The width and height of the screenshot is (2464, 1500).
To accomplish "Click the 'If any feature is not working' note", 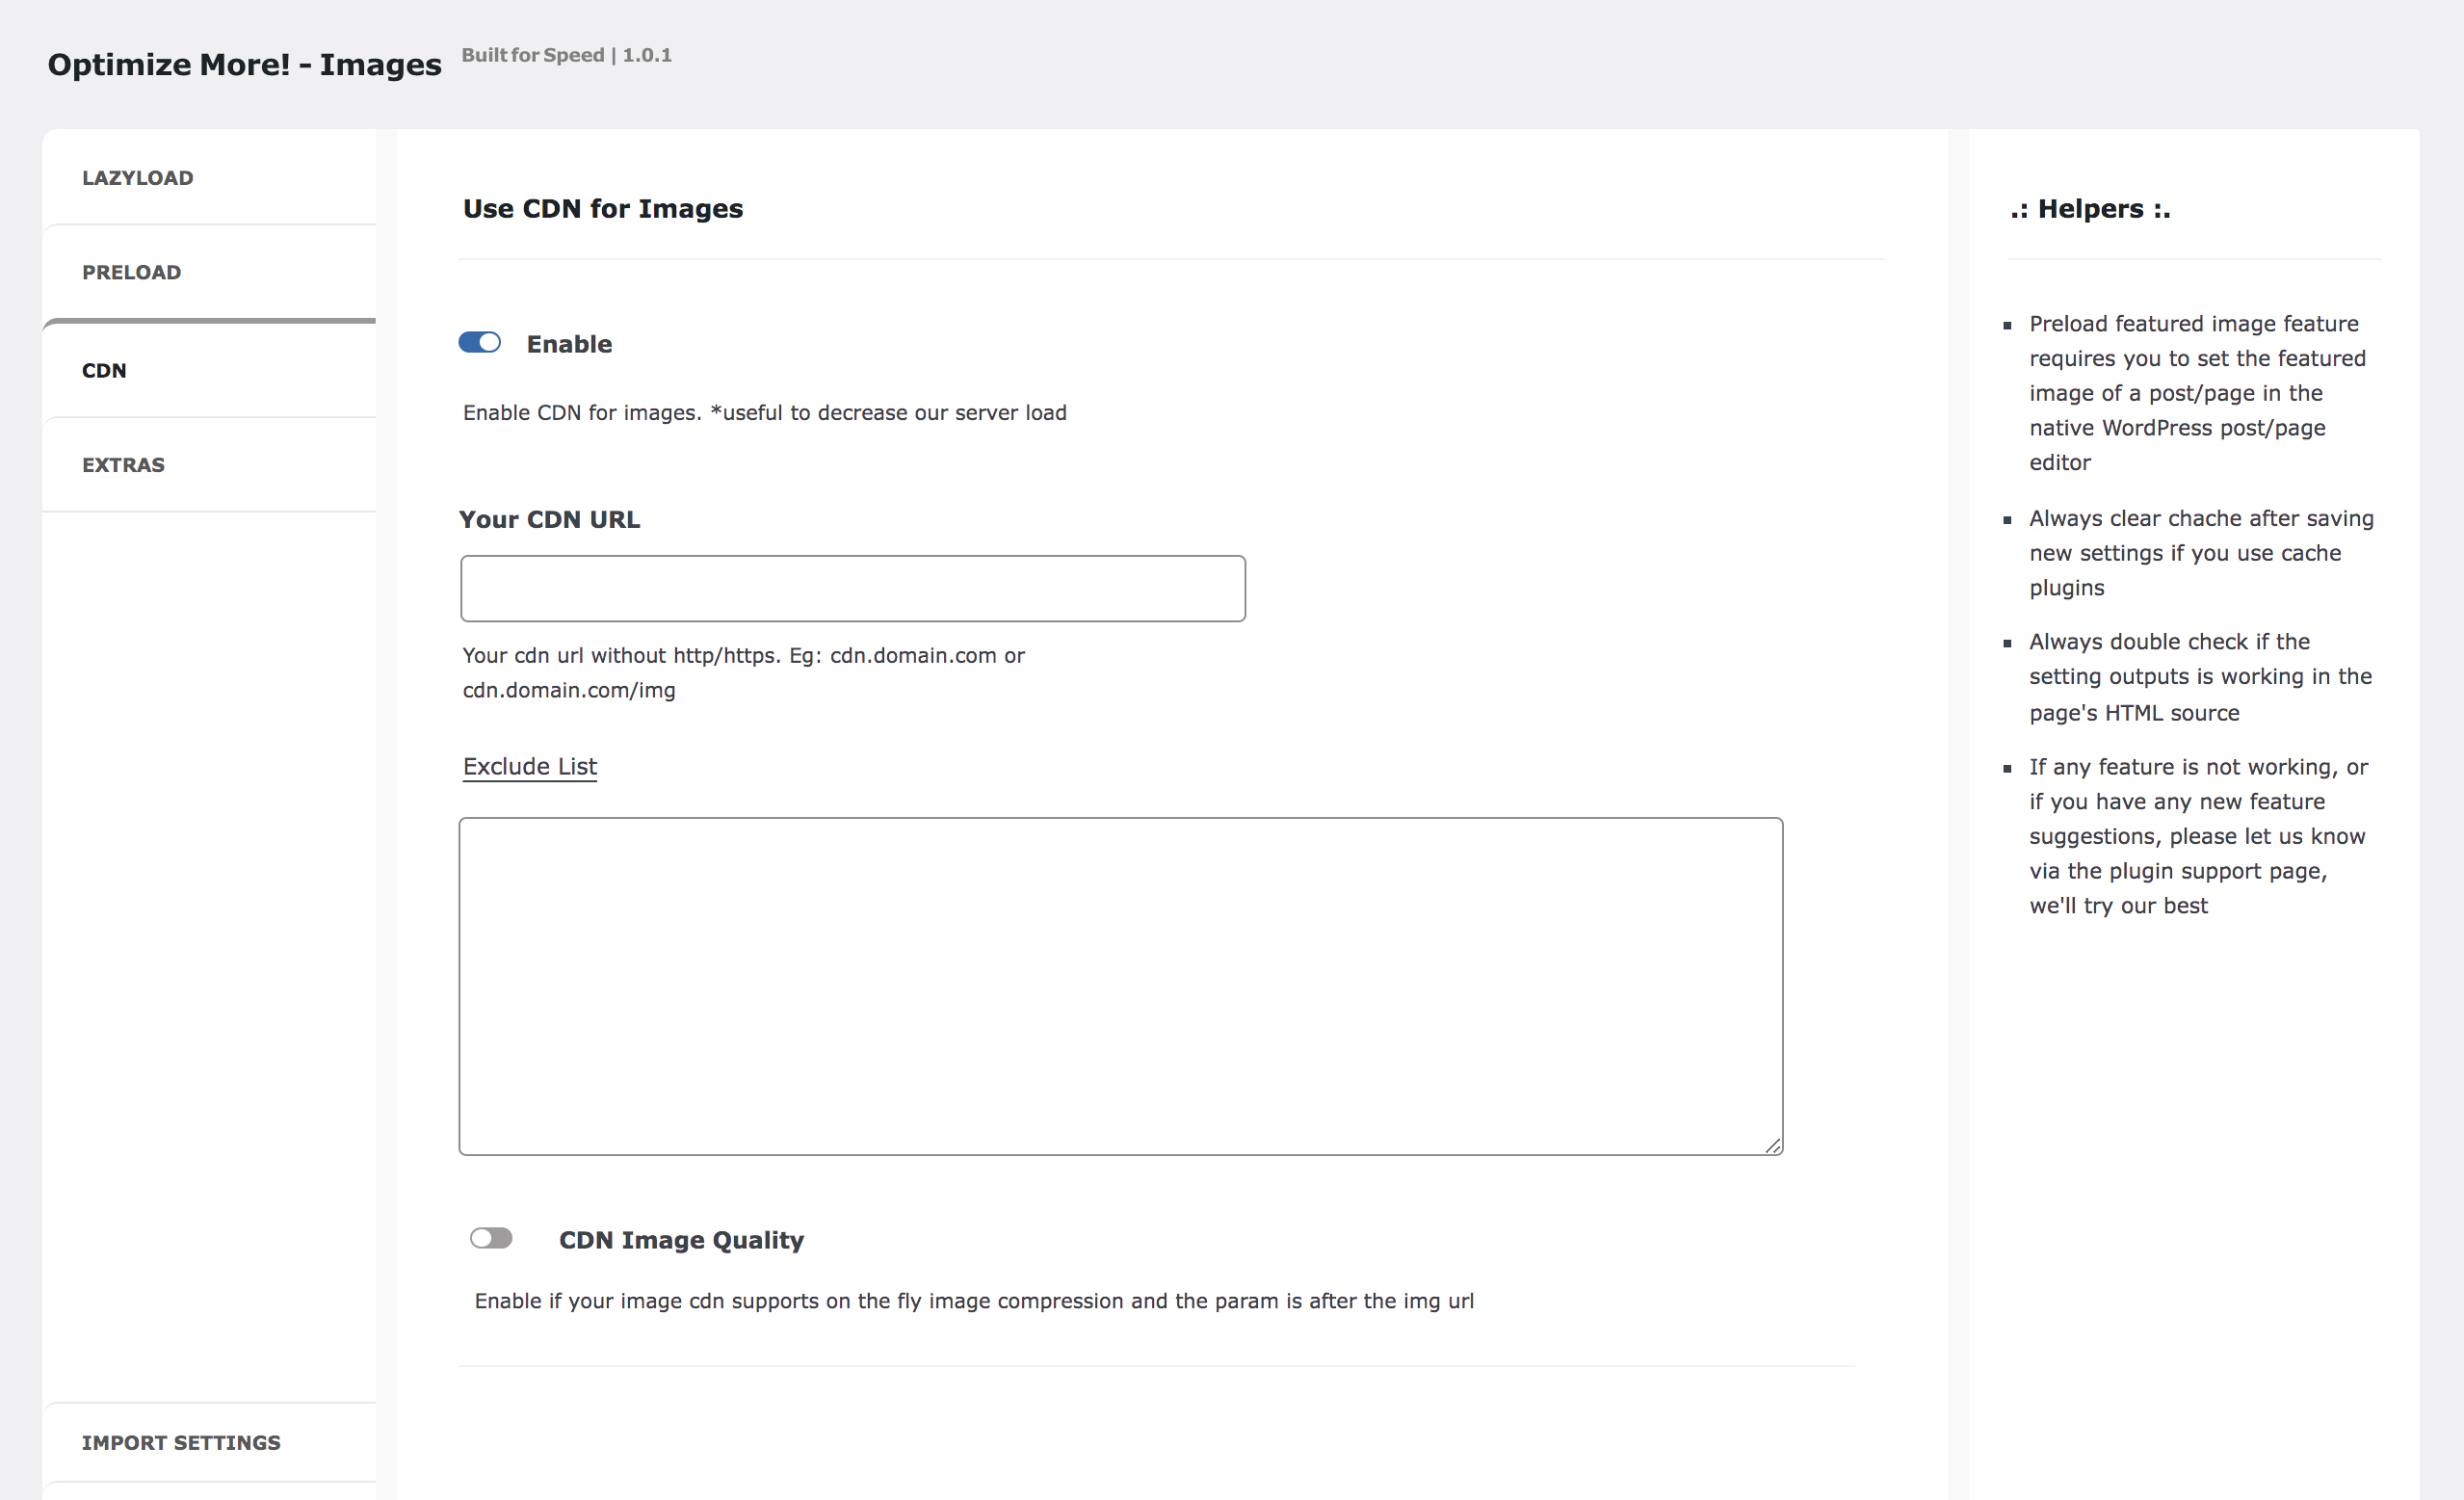I will point(2198,836).
